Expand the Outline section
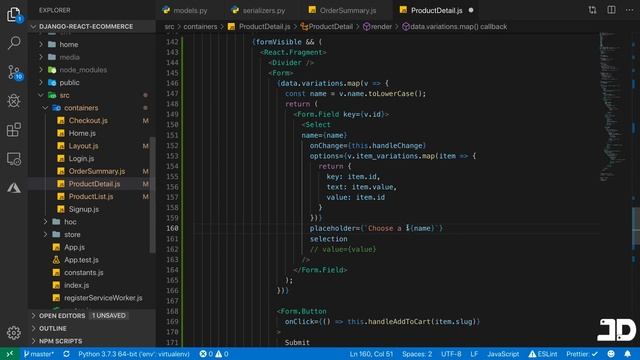The image size is (640, 360). coord(92,328)
